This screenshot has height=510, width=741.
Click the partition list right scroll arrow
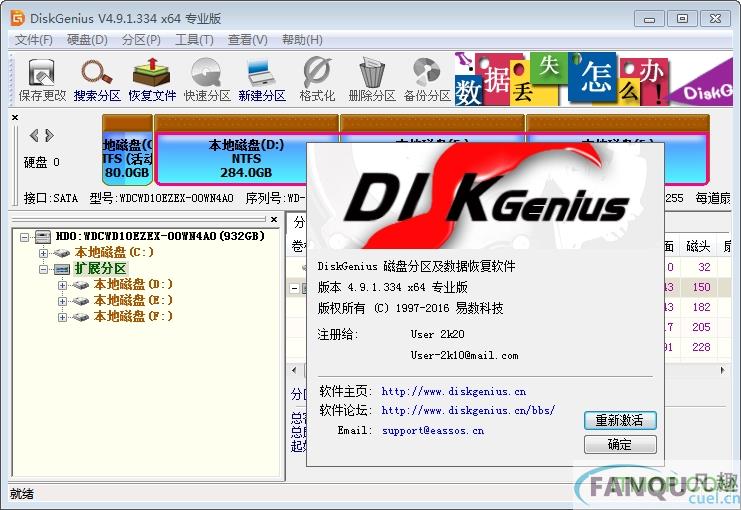pos(723,370)
